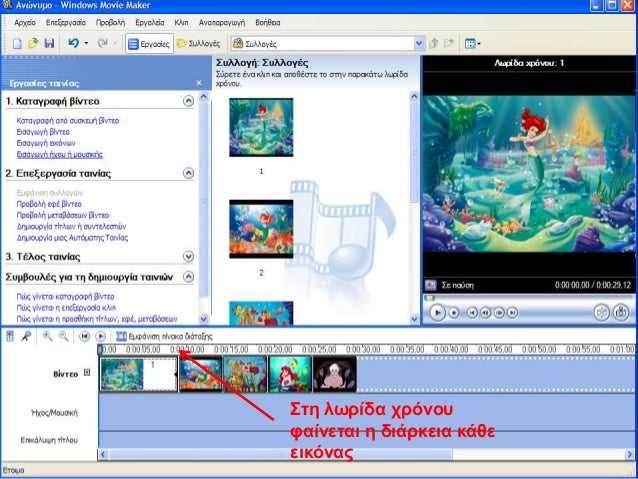Viewport: 638px width, 479px height.
Task: Click the Zoom Timeline In magnifier icon
Action: (x=48, y=336)
